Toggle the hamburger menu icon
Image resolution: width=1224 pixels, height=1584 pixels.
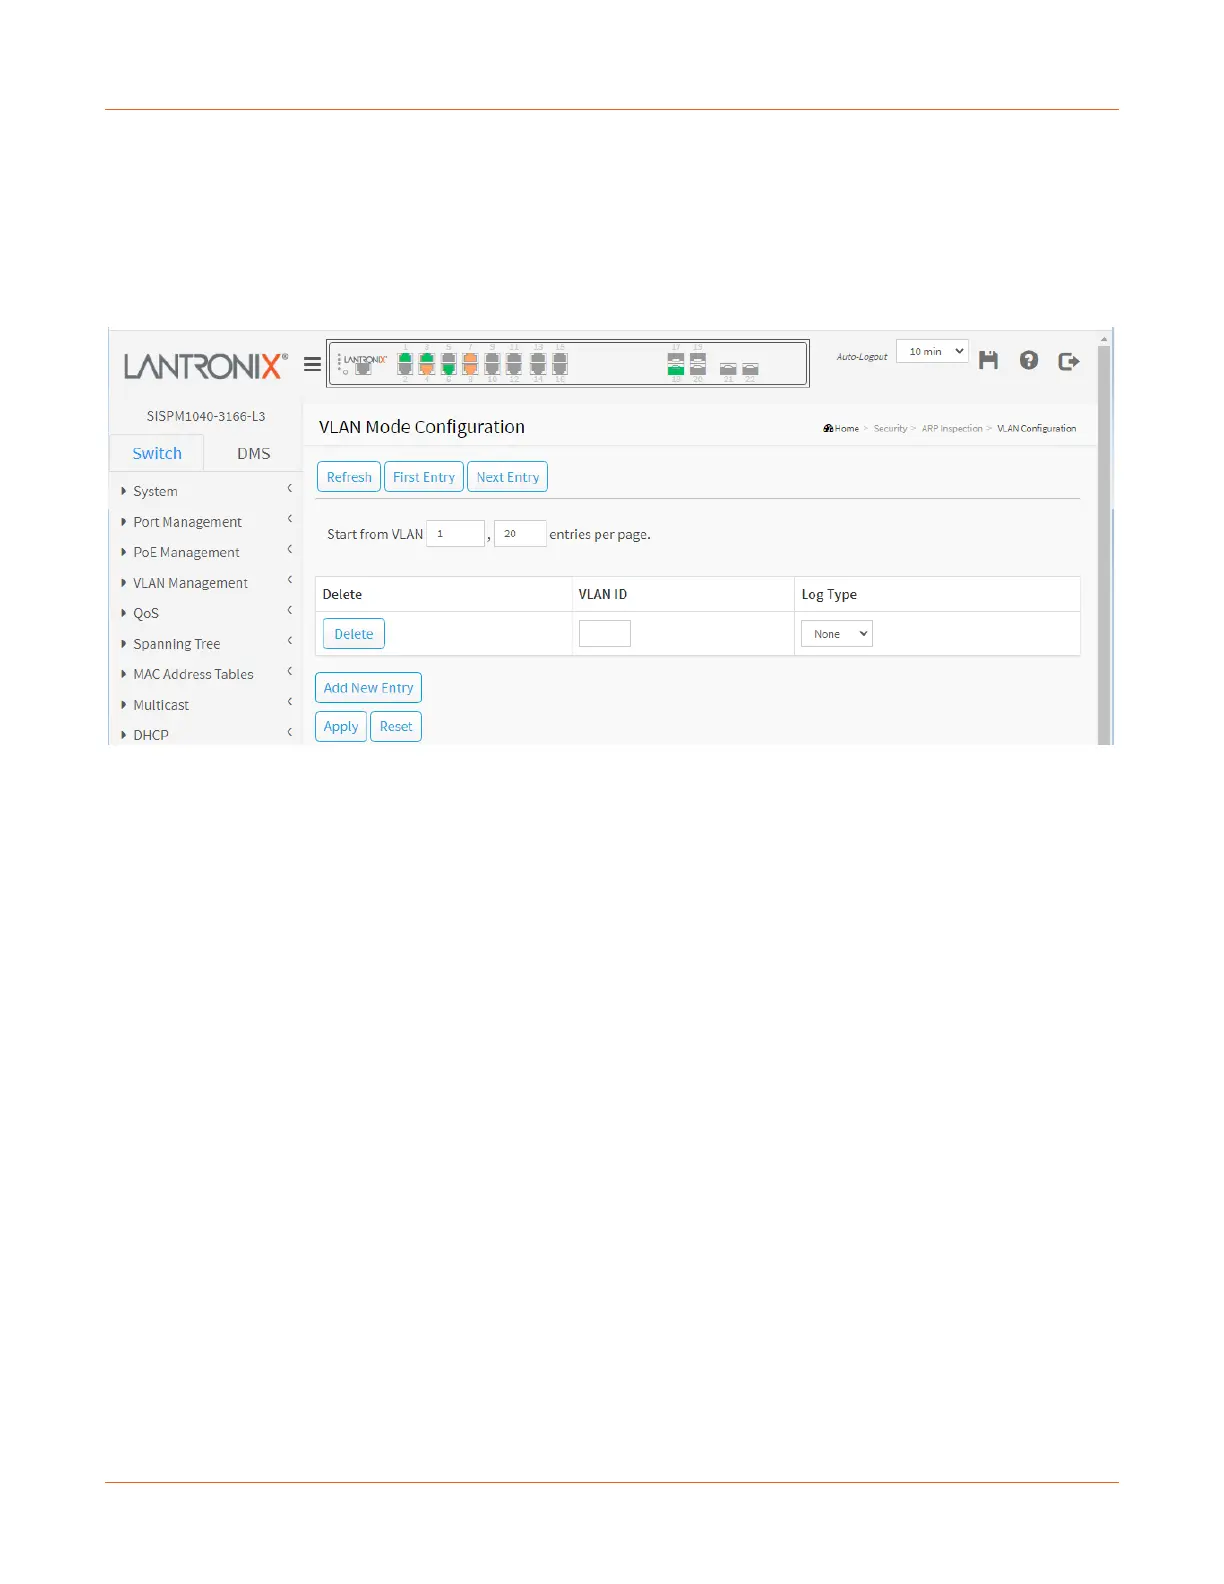click(x=312, y=365)
